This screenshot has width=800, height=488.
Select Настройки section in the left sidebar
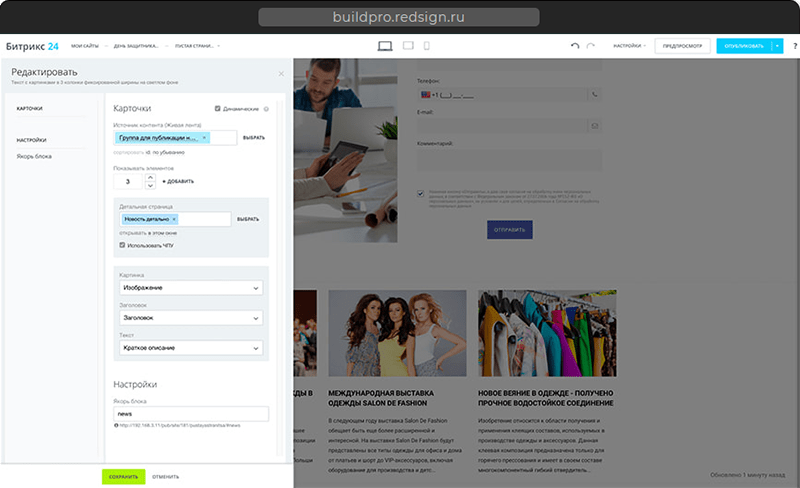[31, 140]
